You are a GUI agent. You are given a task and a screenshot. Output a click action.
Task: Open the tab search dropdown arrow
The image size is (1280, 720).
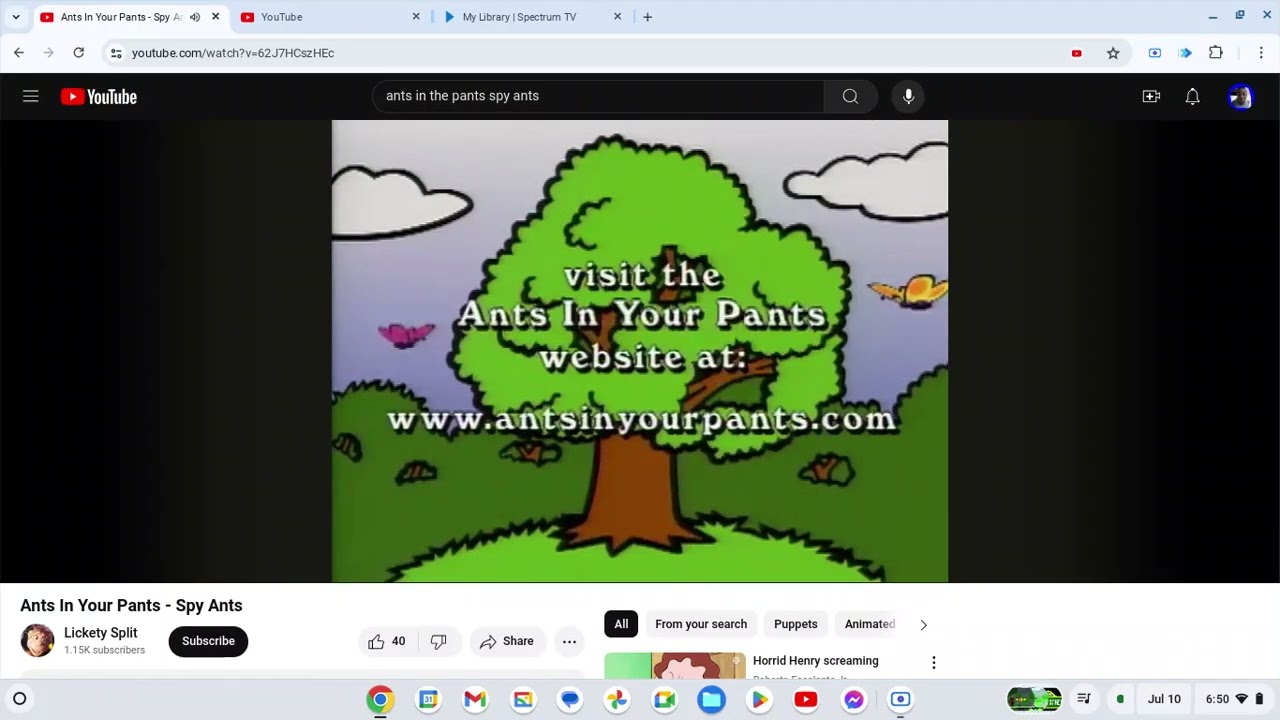coord(15,17)
